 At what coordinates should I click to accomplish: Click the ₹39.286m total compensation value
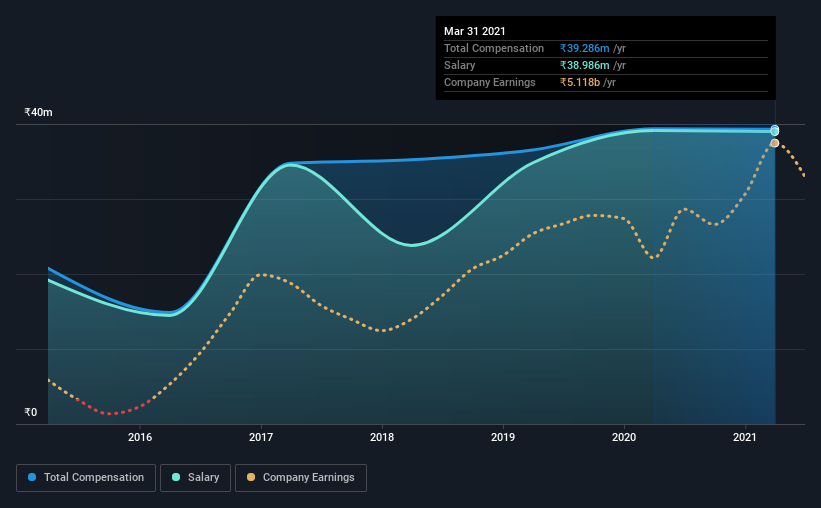tap(584, 48)
